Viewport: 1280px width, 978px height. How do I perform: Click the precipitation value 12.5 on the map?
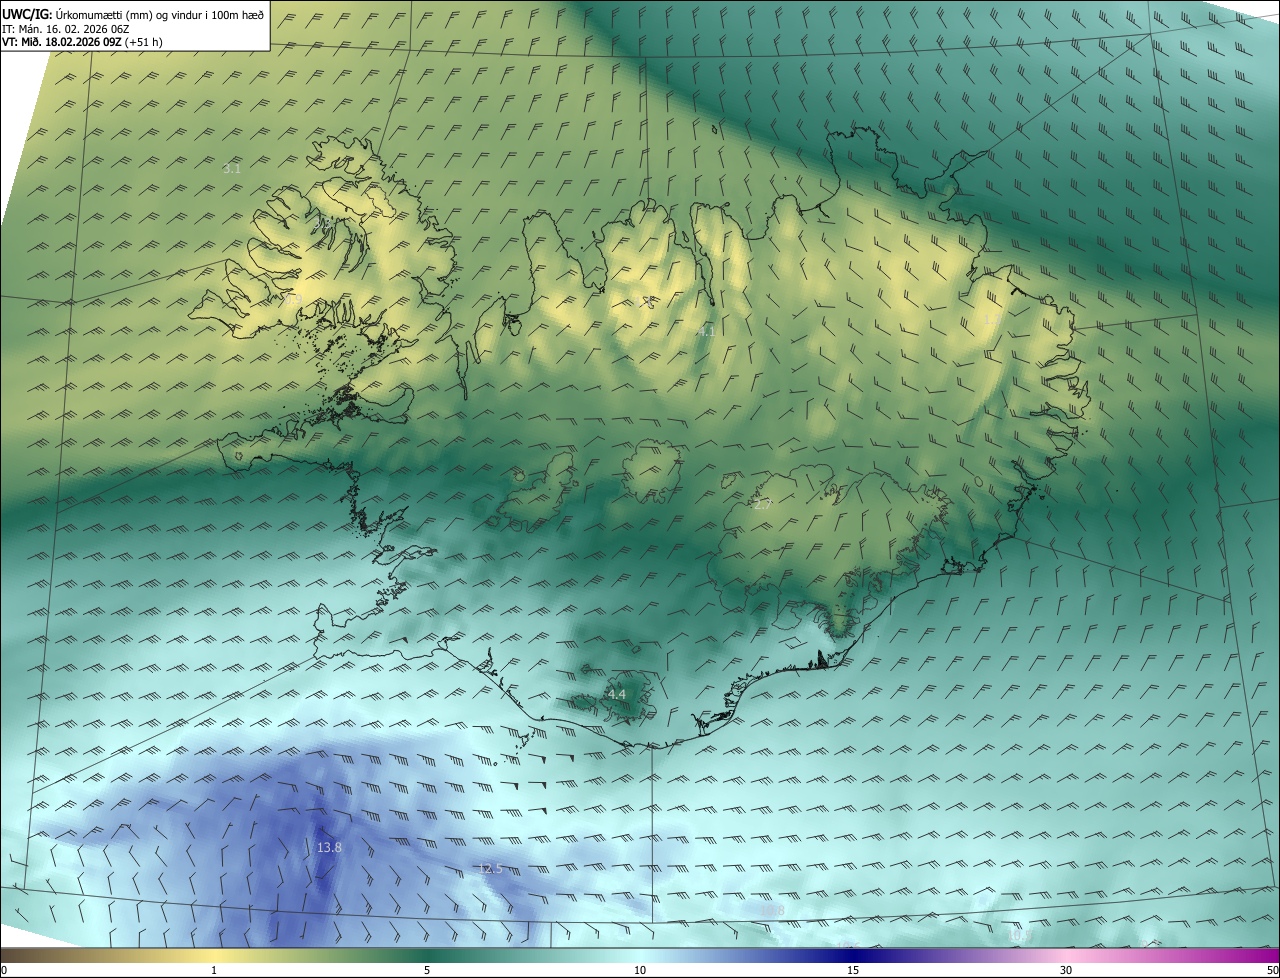[x=490, y=869]
